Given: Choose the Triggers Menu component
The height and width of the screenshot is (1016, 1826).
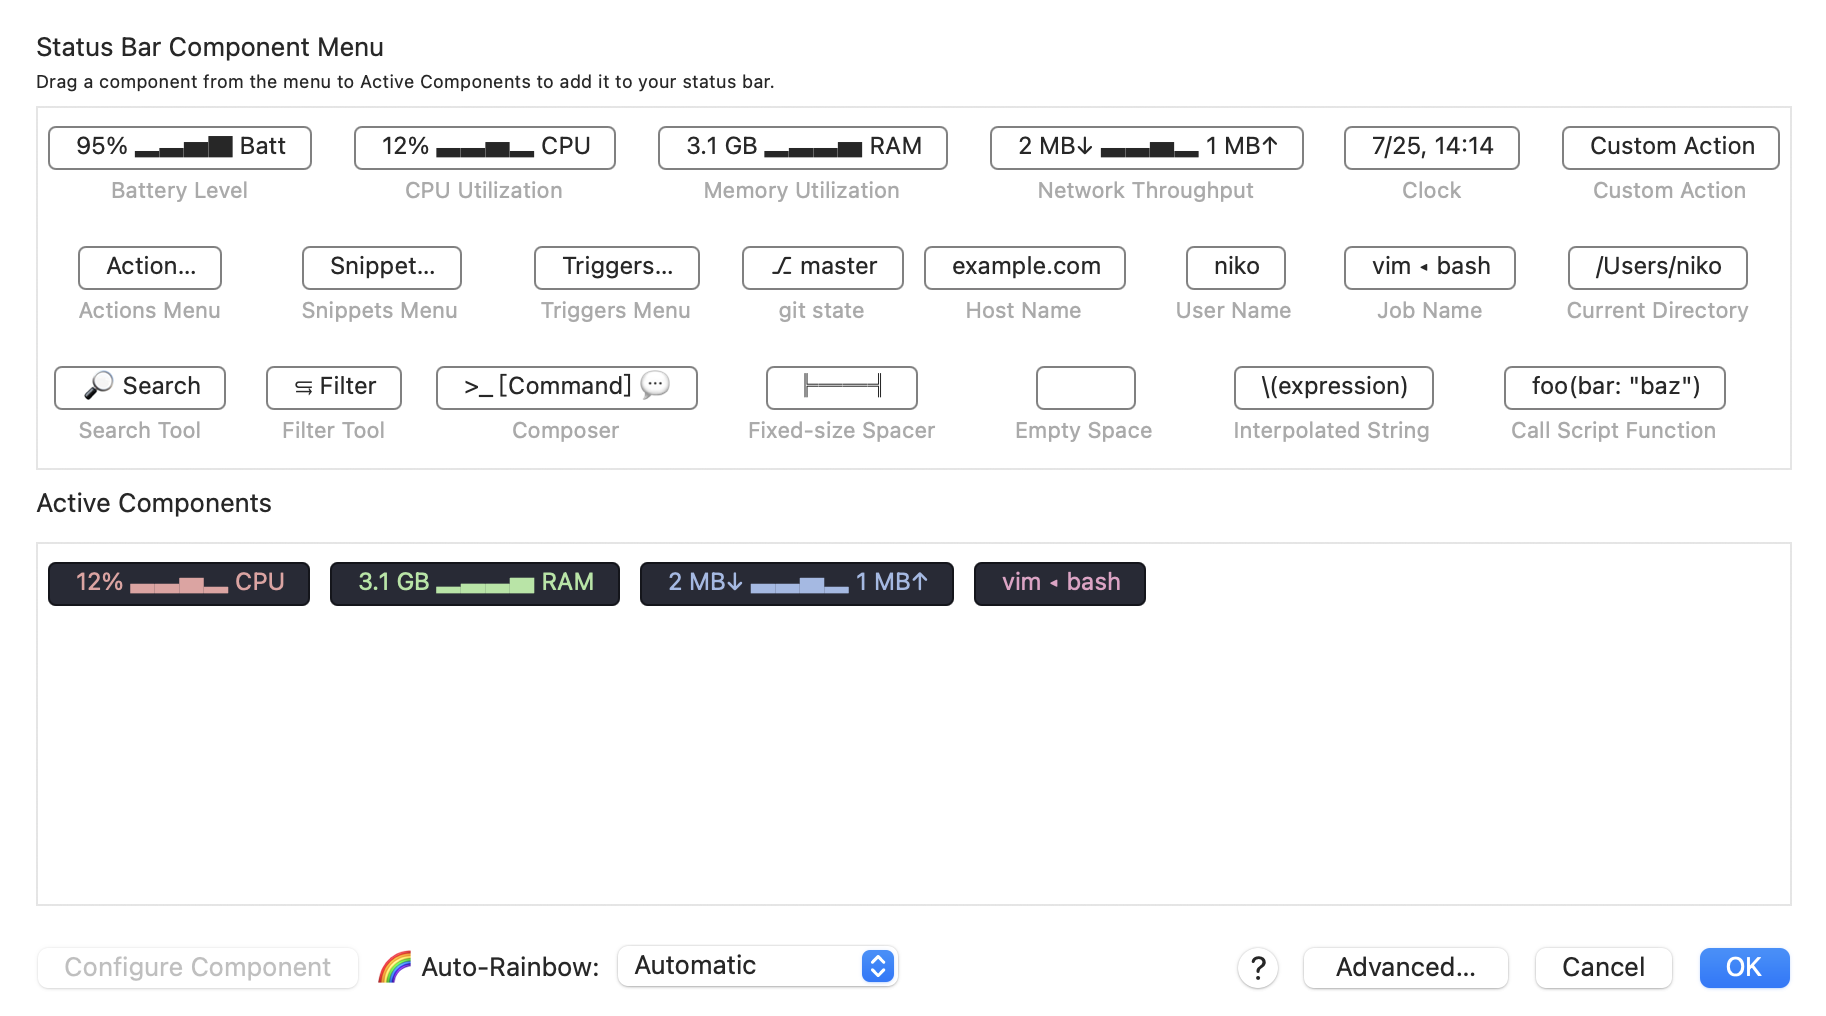Looking at the screenshot, I should [617, 267].
